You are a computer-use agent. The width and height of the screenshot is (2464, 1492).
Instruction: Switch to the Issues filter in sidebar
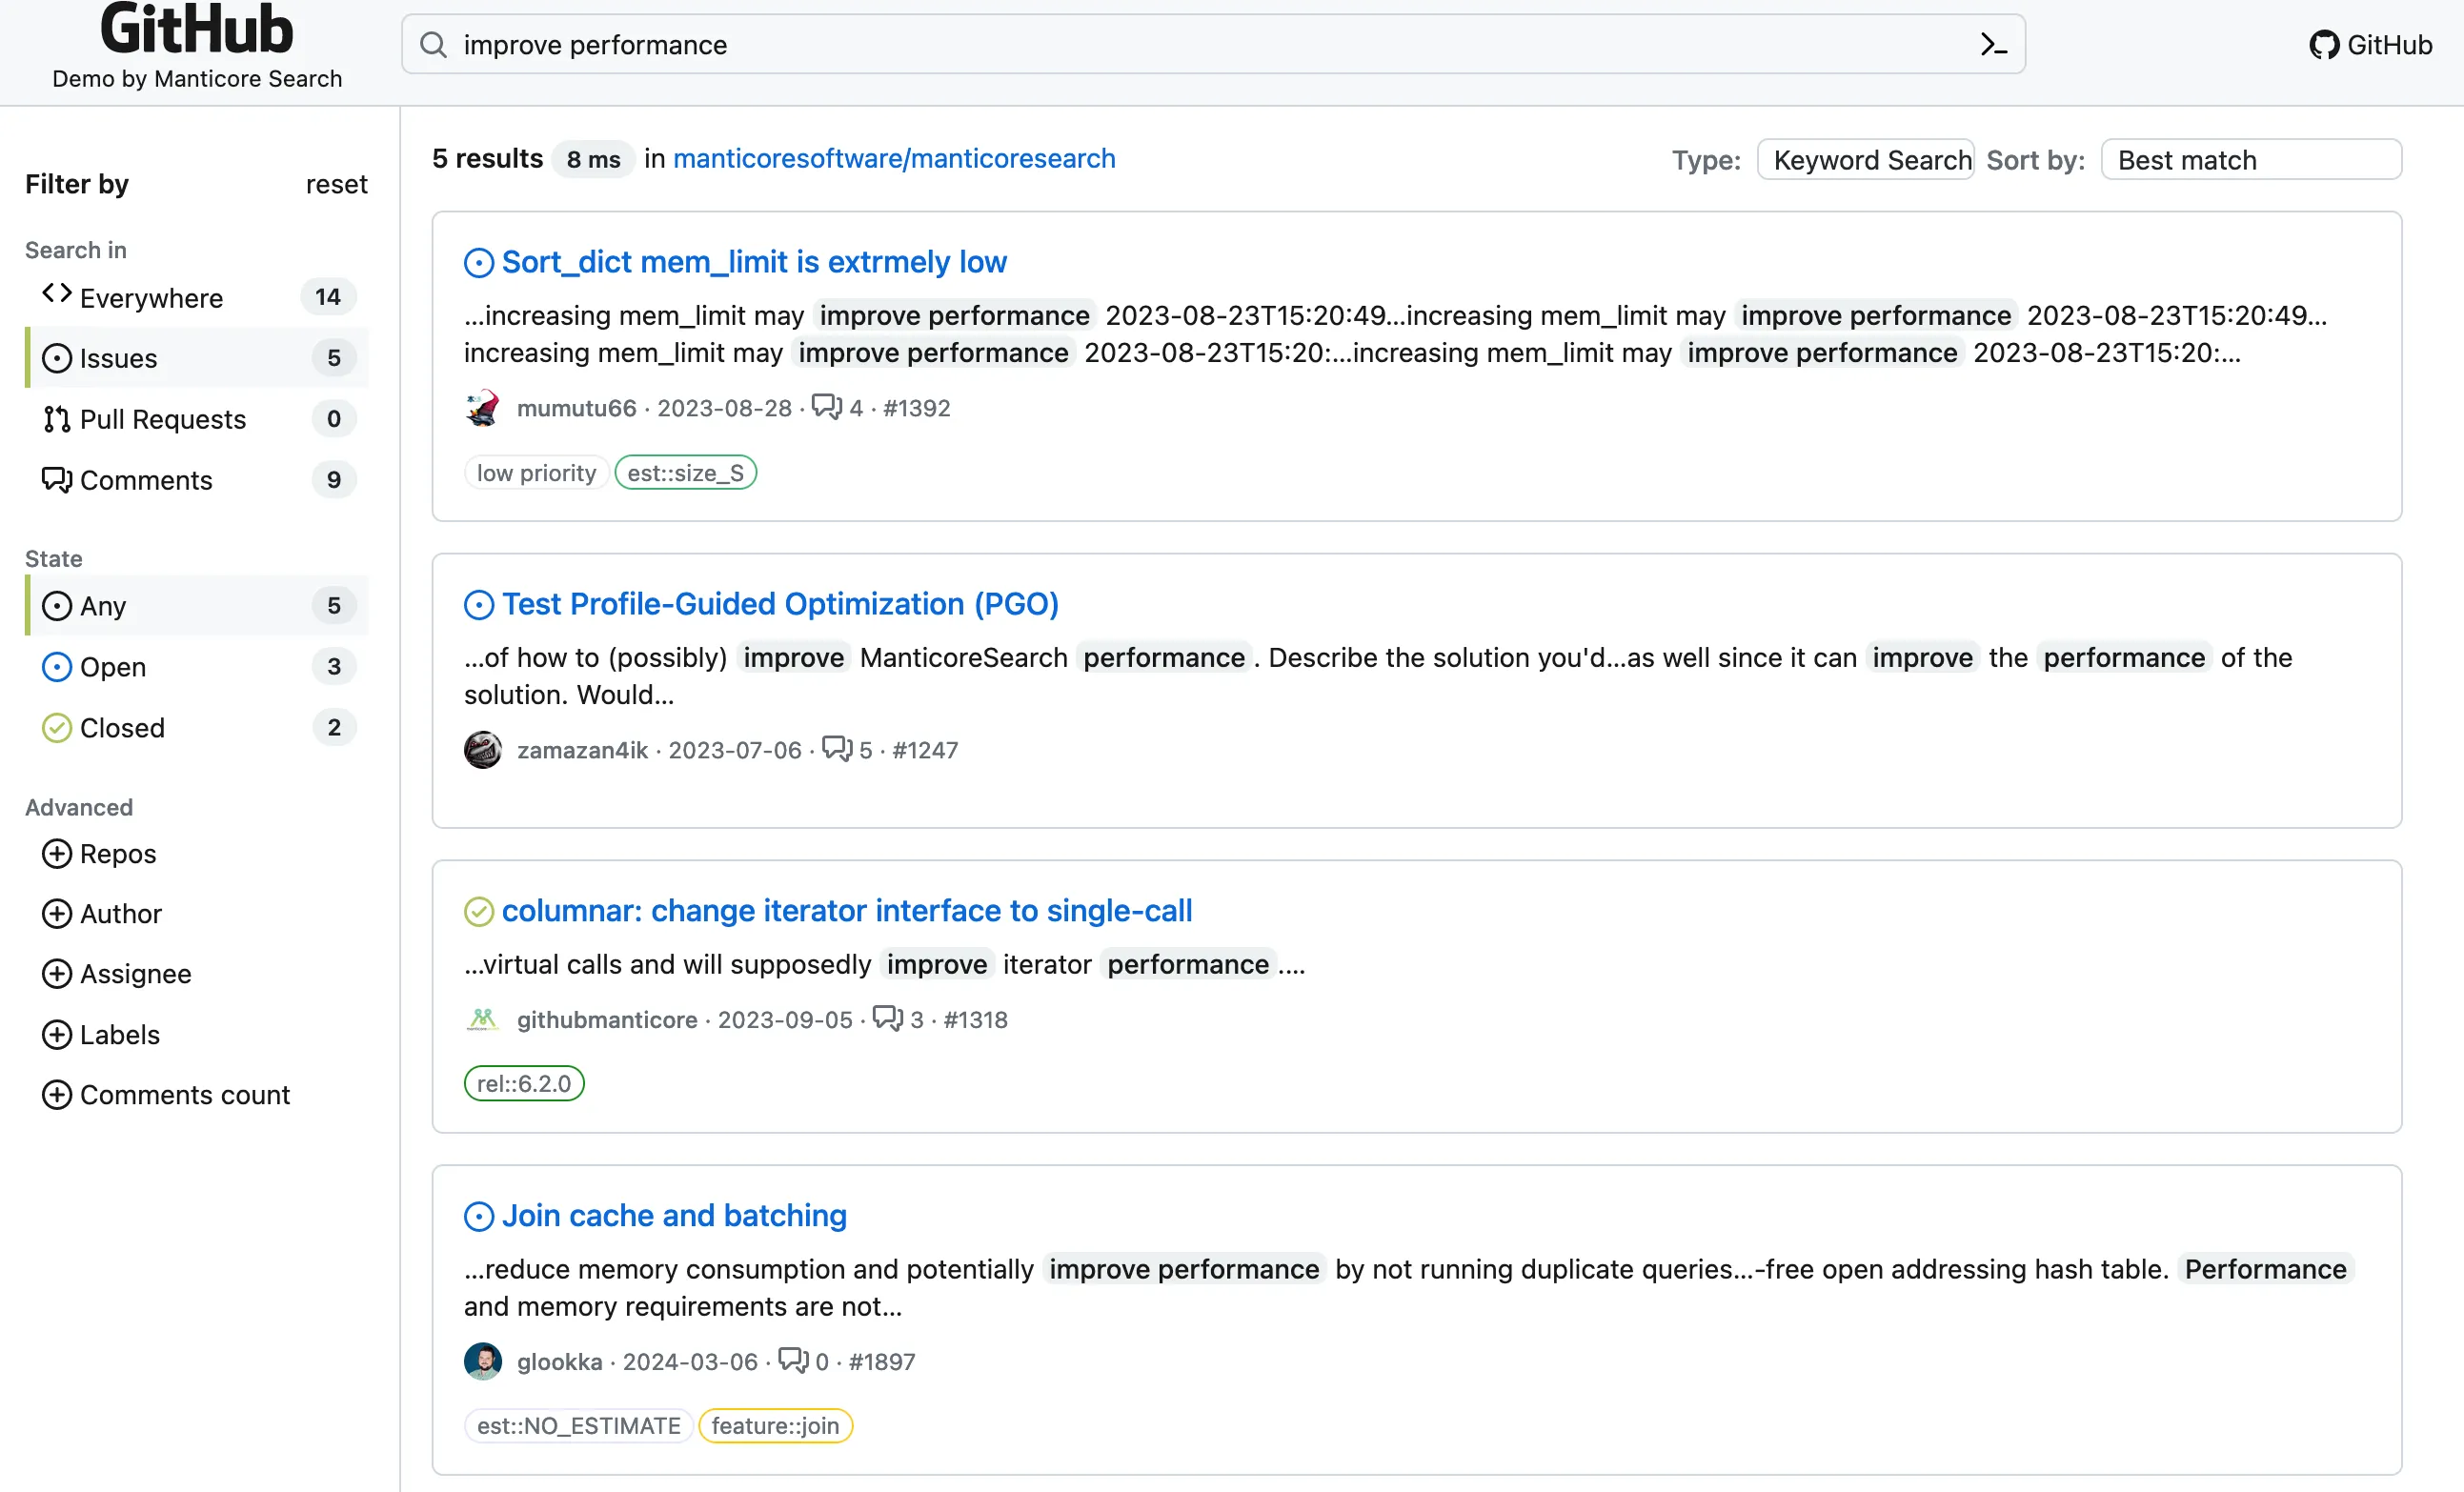point(117,358)
